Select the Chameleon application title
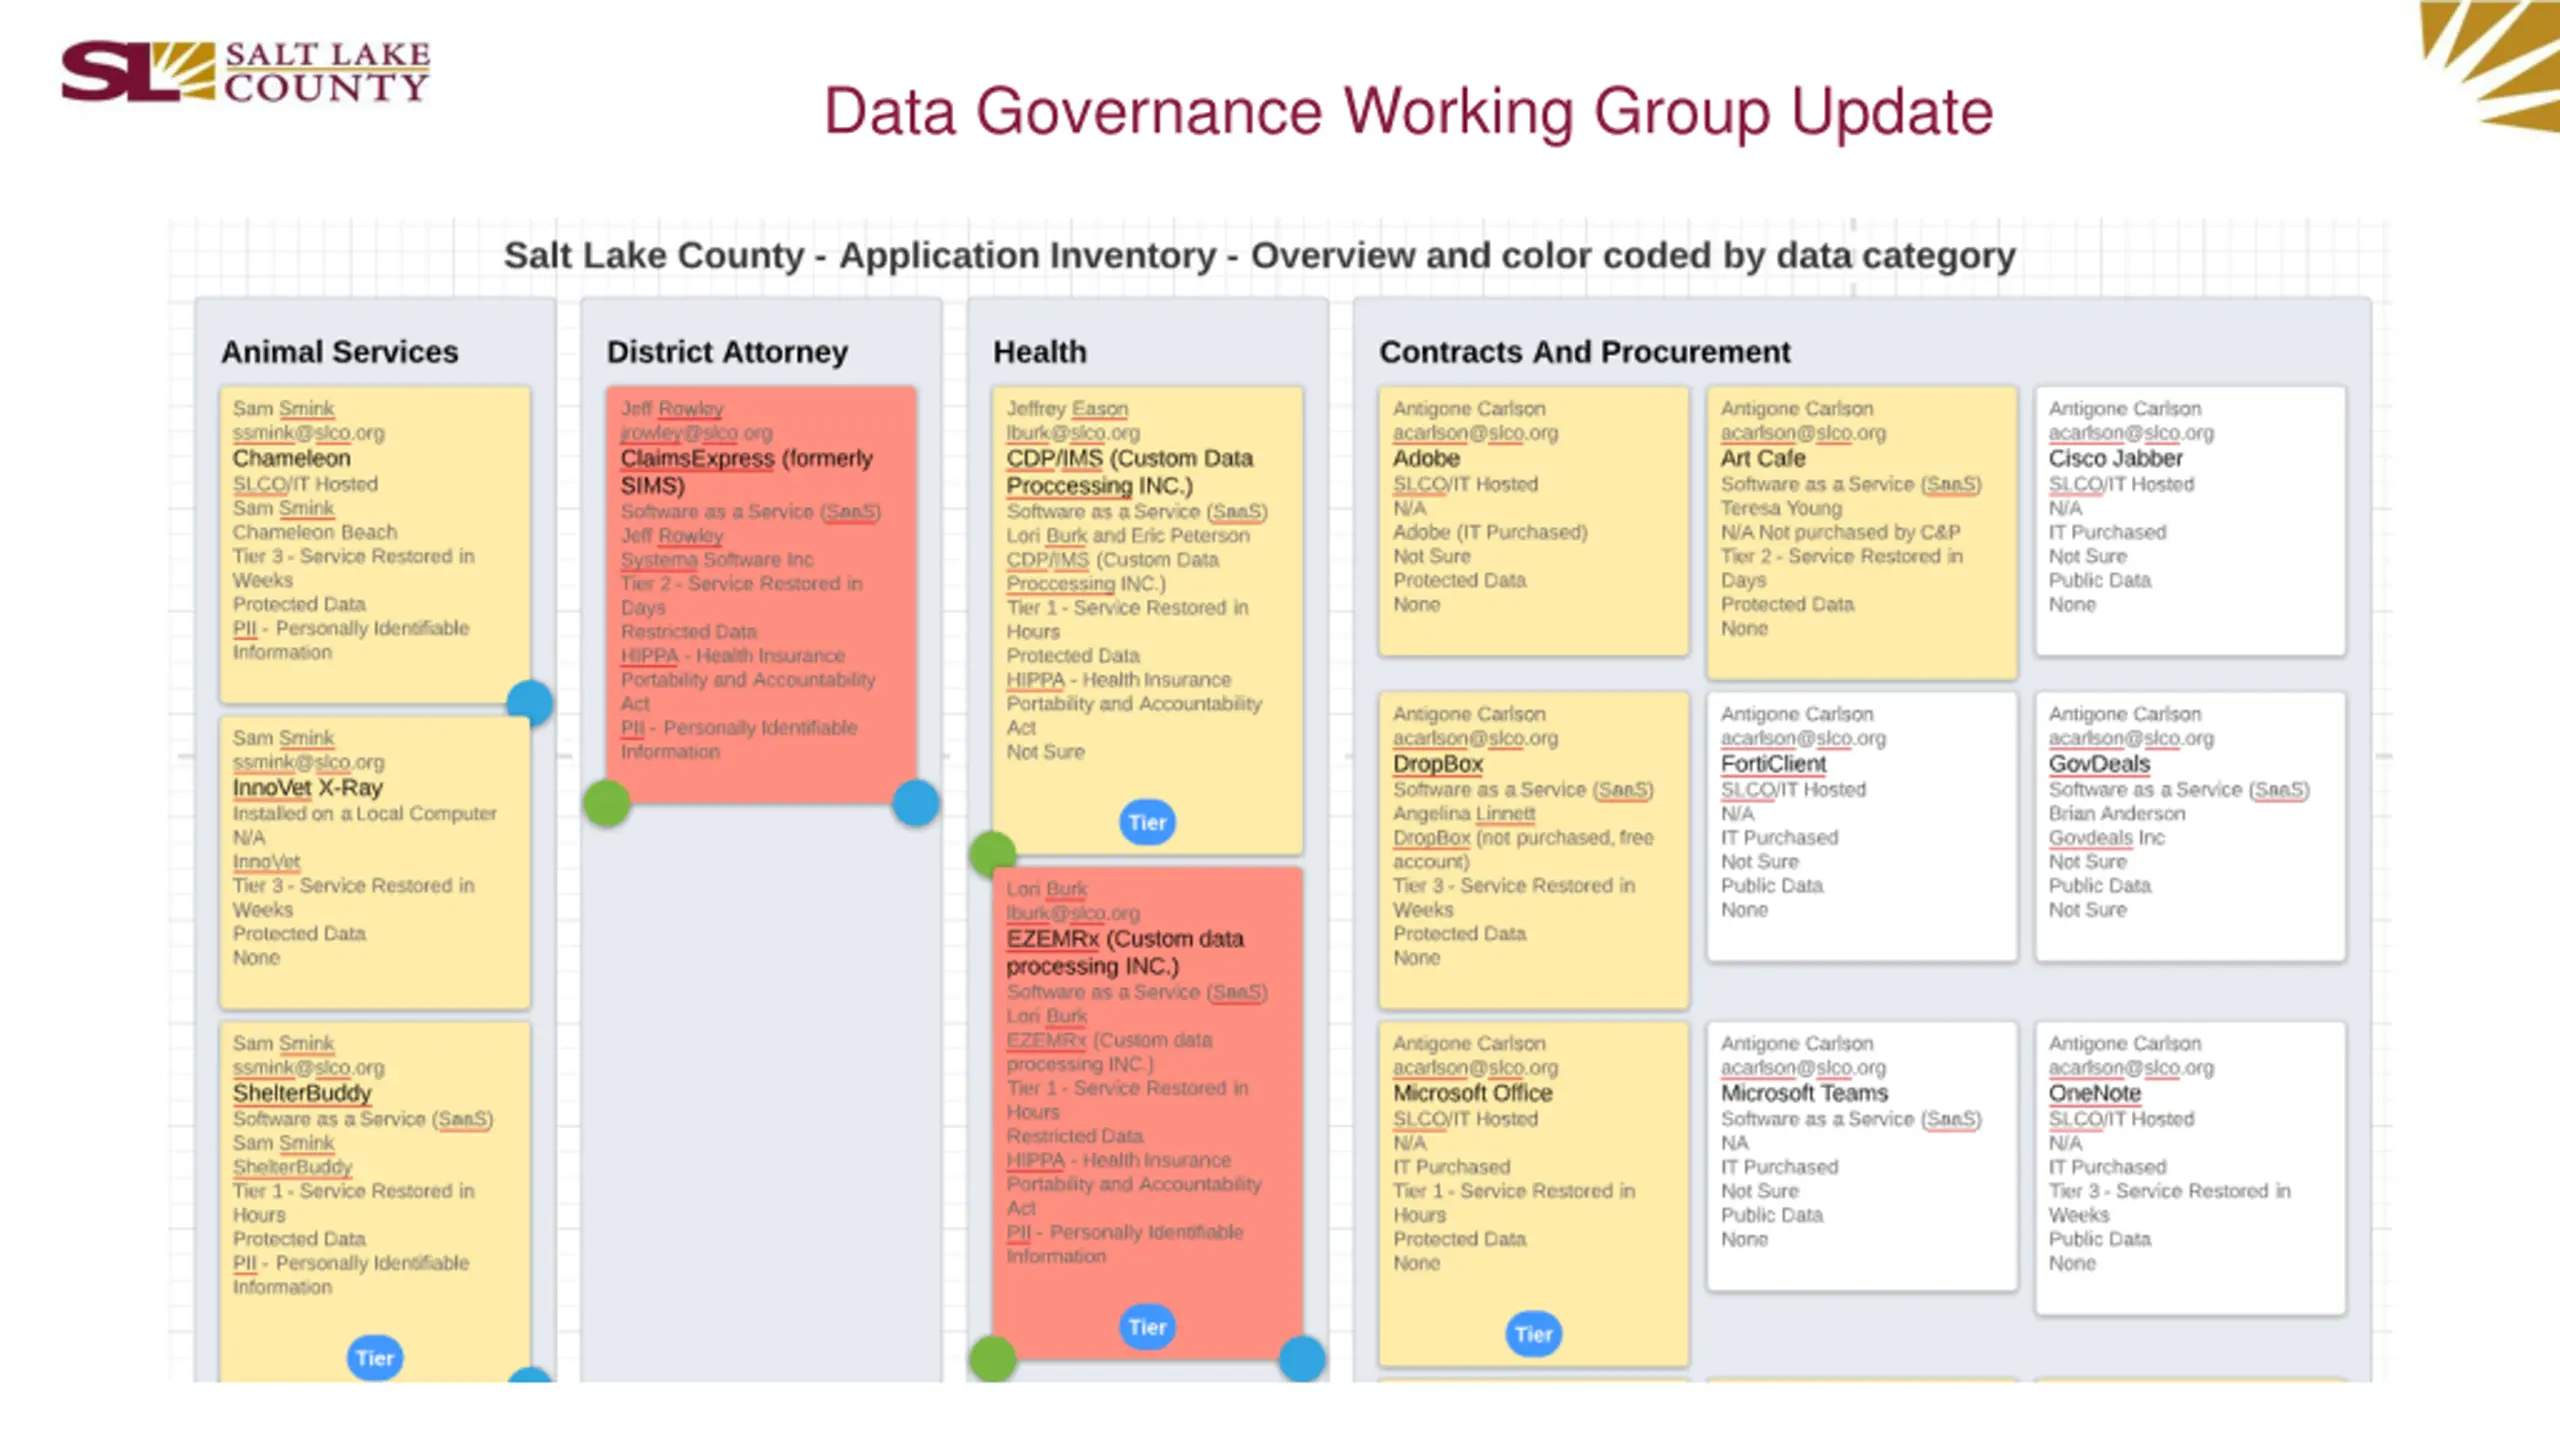Viewport: 2560px width, 1440px height. point(291,458)
